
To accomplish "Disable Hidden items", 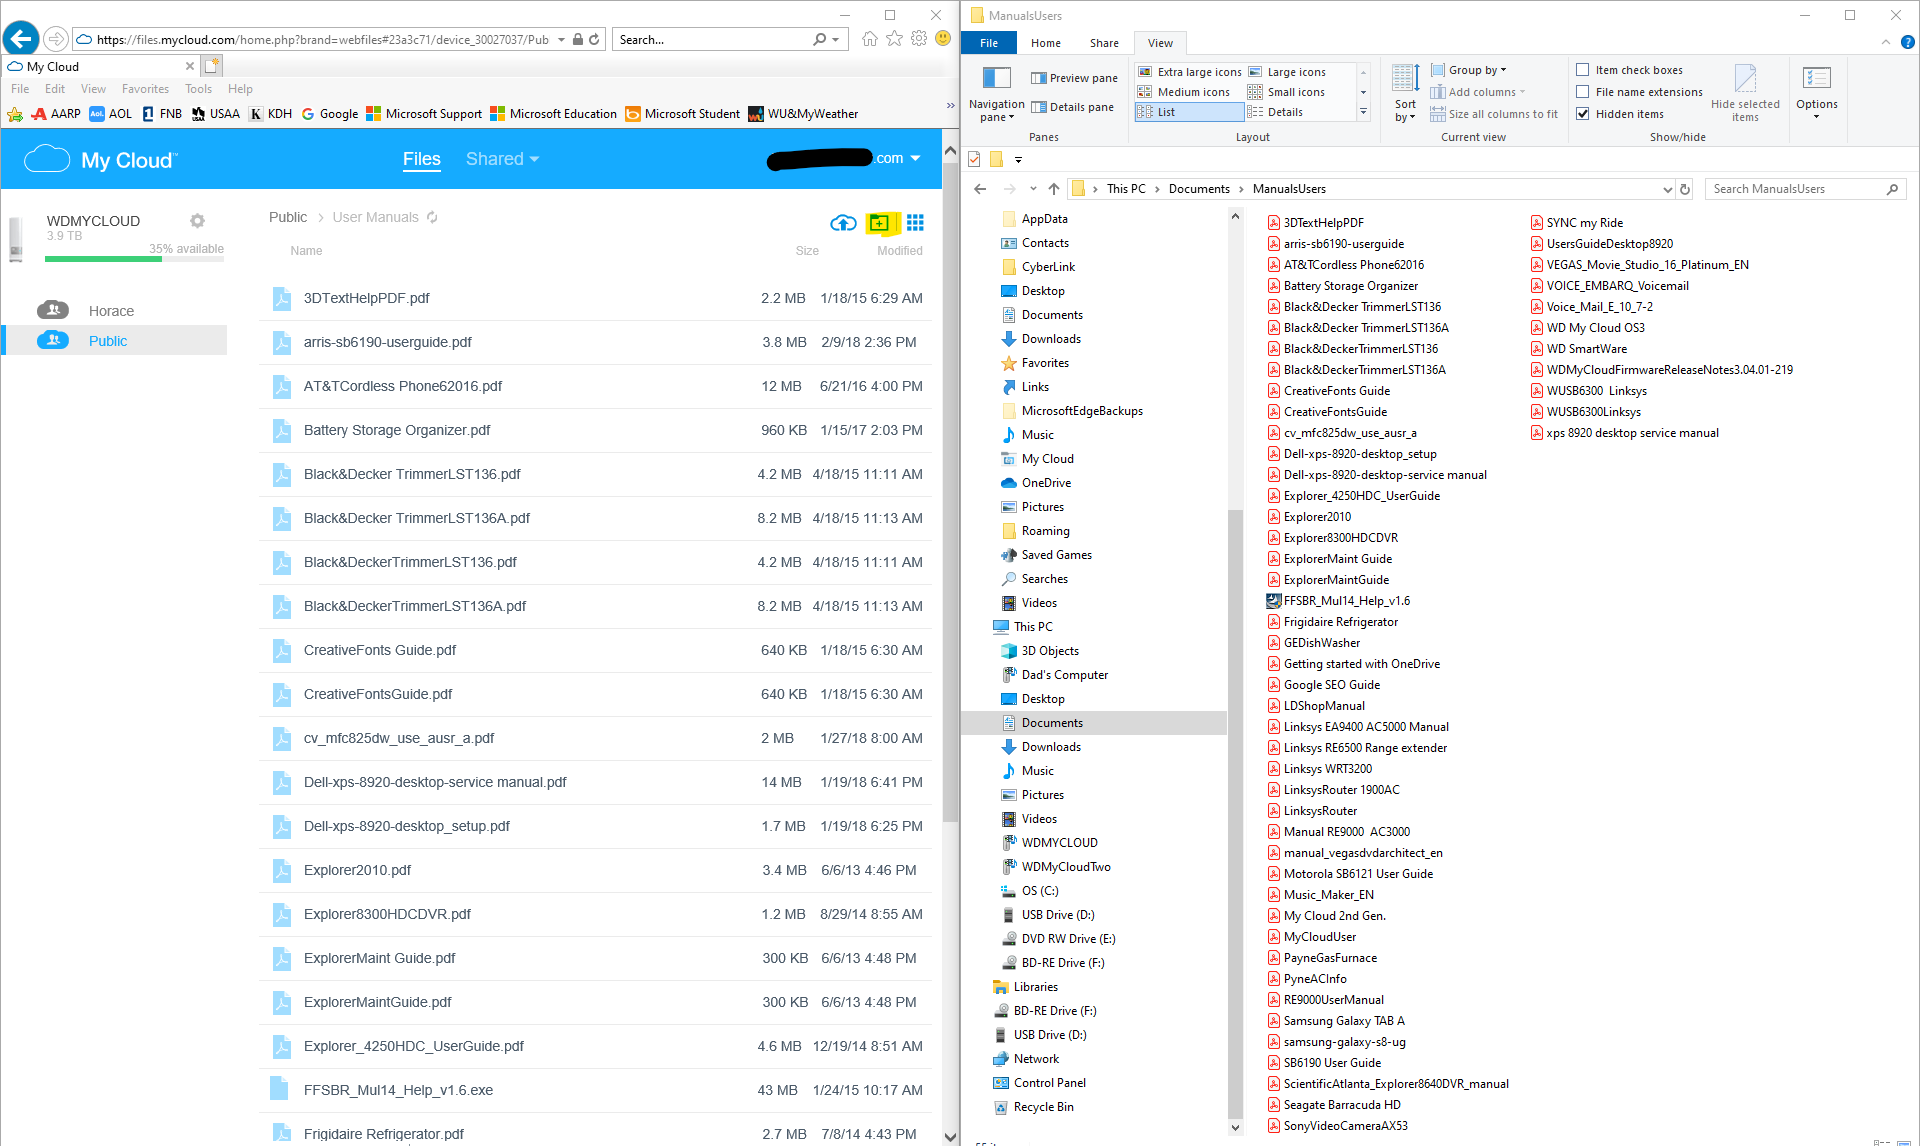I will click(x=1584, y=113).
